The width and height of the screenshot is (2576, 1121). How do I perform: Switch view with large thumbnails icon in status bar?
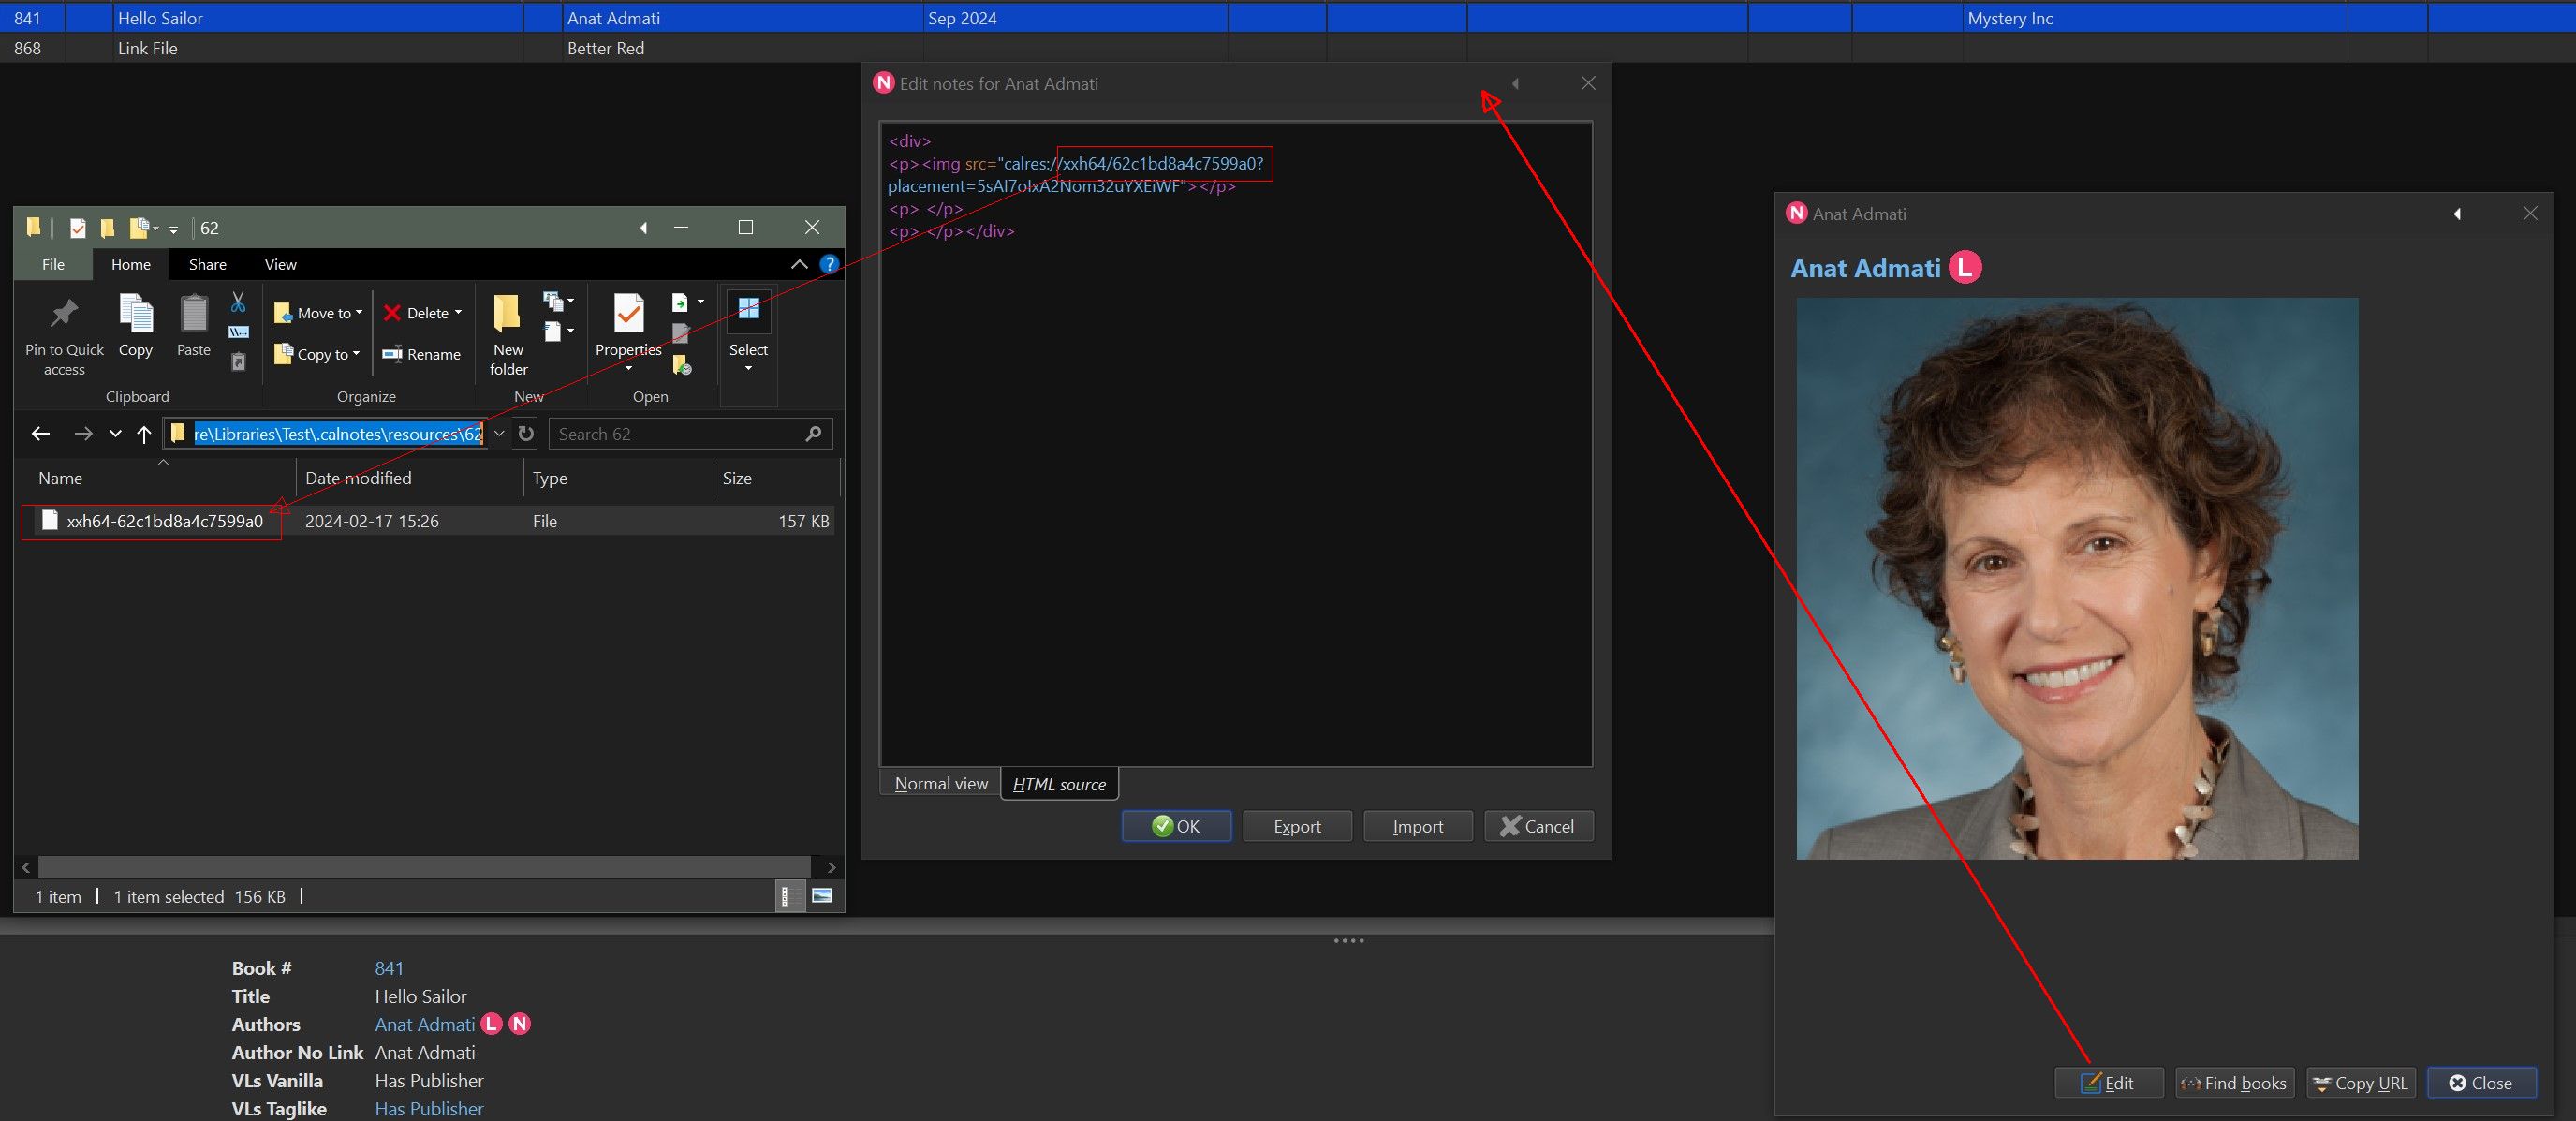822,896
